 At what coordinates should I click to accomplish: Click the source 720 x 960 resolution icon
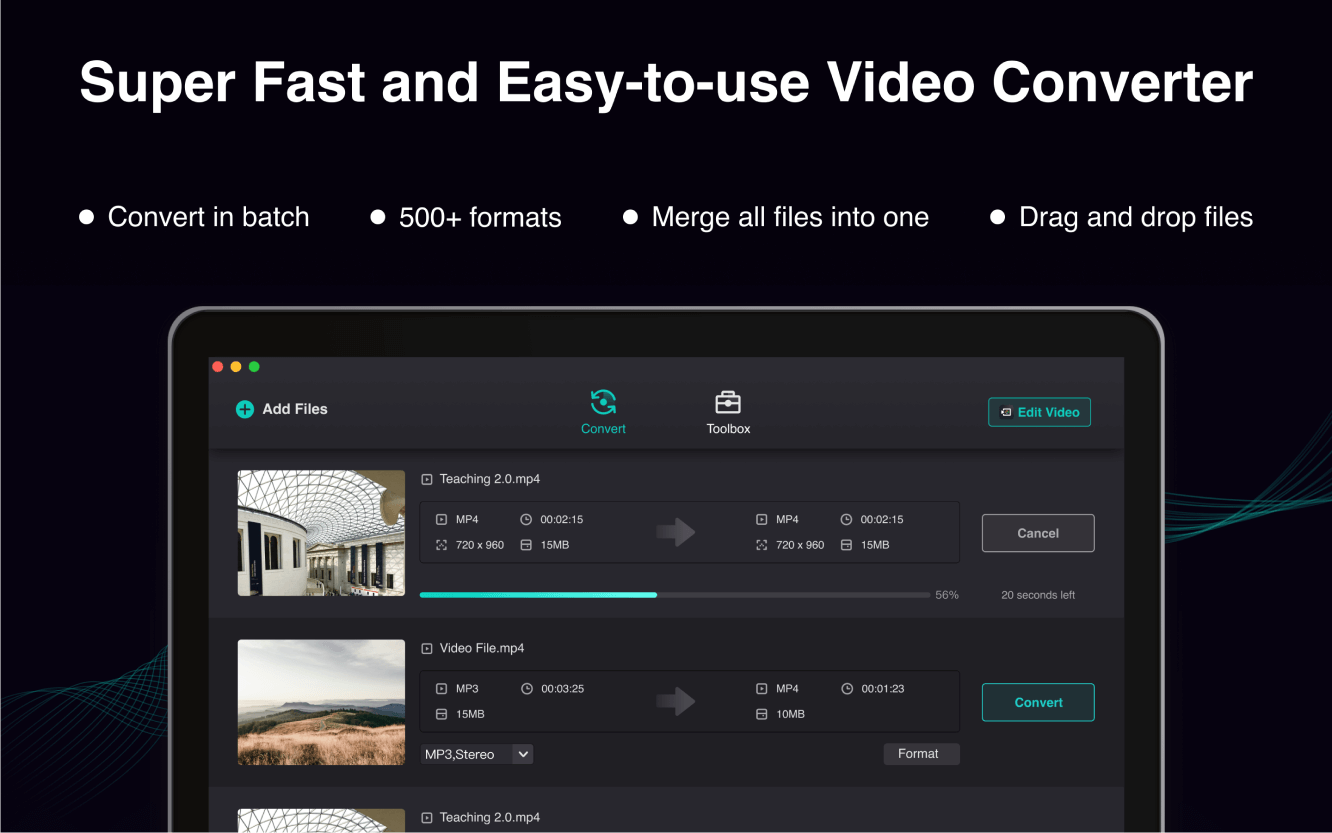(x=442, y=545)
